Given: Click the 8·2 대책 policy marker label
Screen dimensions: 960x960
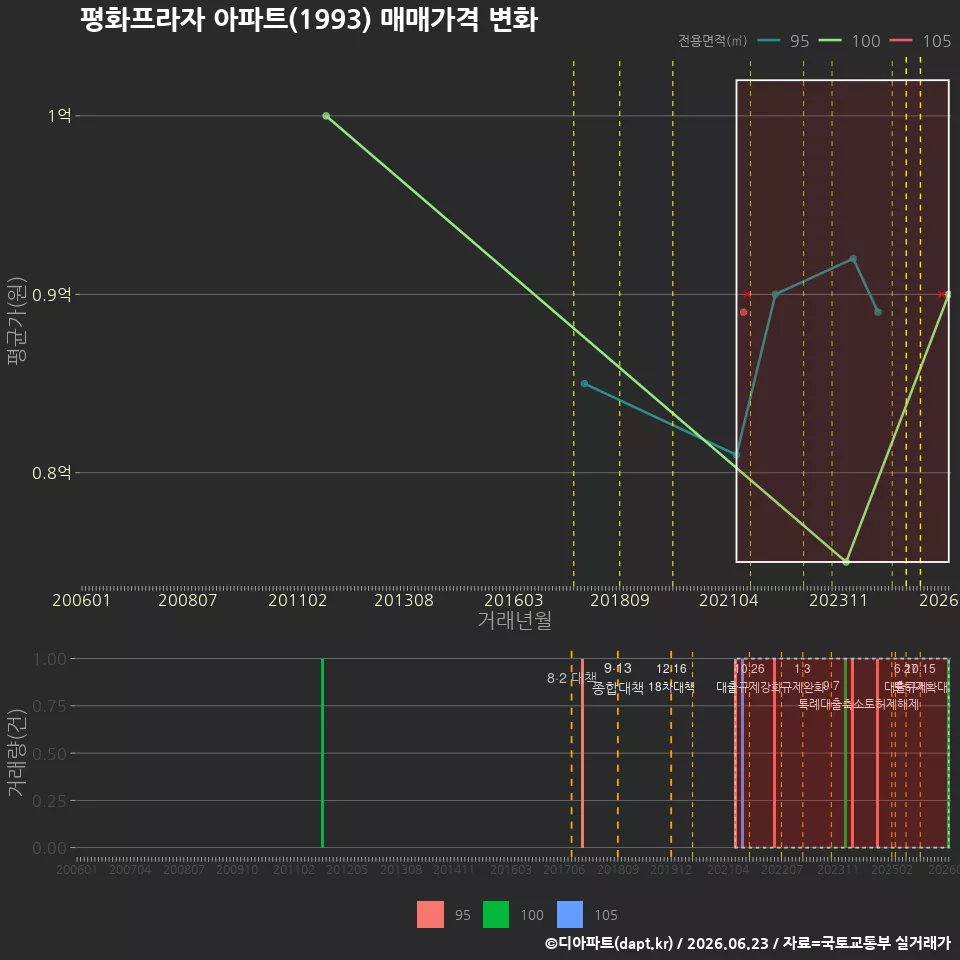Looking at the screenshot, I should pos(571,678).
